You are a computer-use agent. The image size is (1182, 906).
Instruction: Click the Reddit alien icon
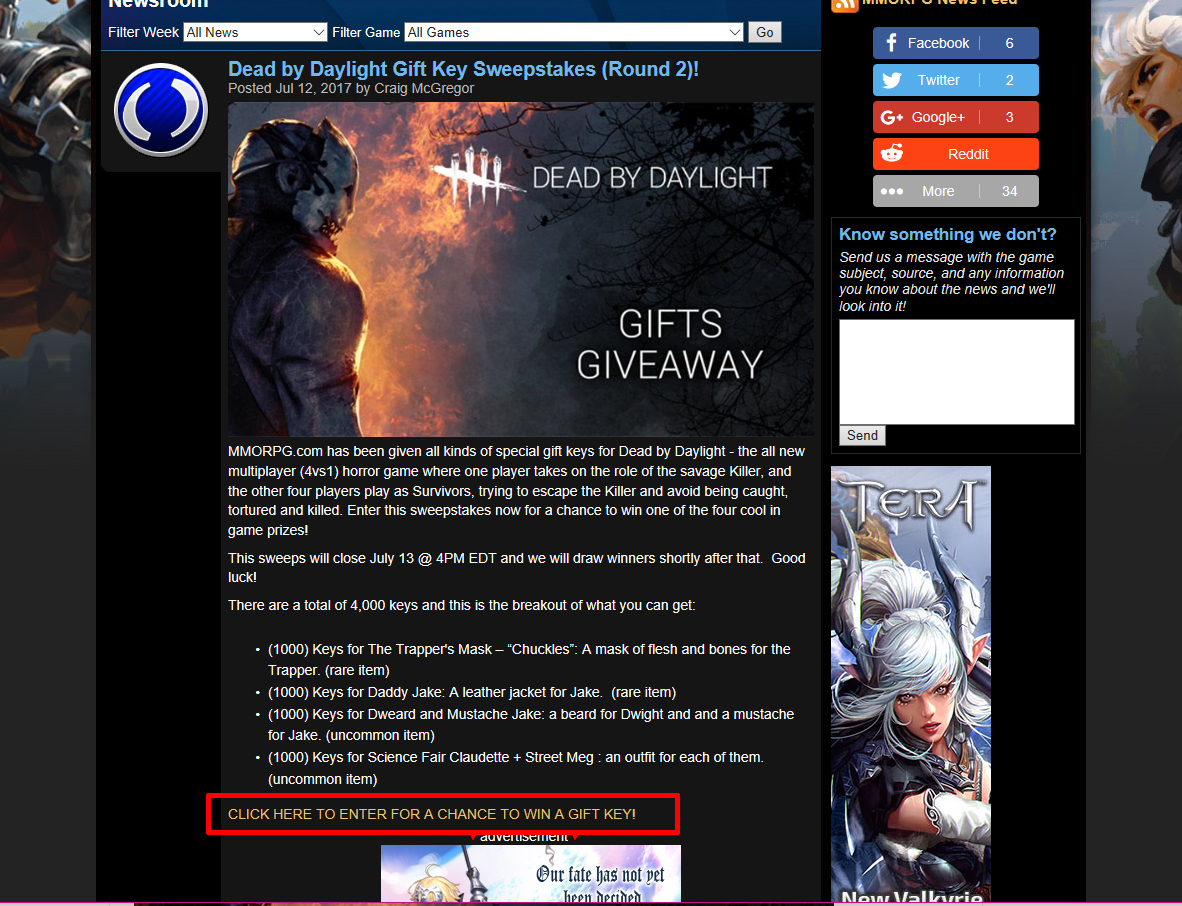tap(892, 154)
